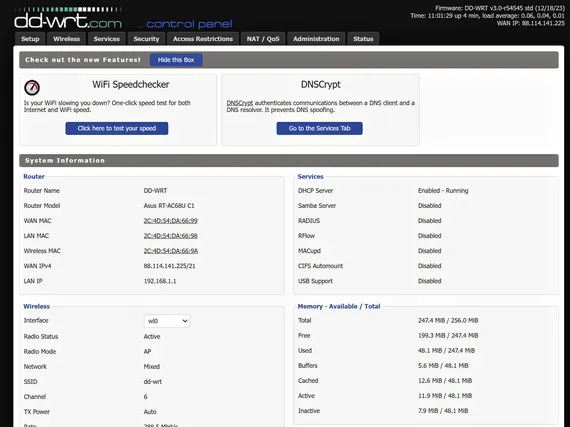Click the RADIUS Disabled status
Image resolution: width=570 pixels, height=427 pixels.
coord(430,221)
